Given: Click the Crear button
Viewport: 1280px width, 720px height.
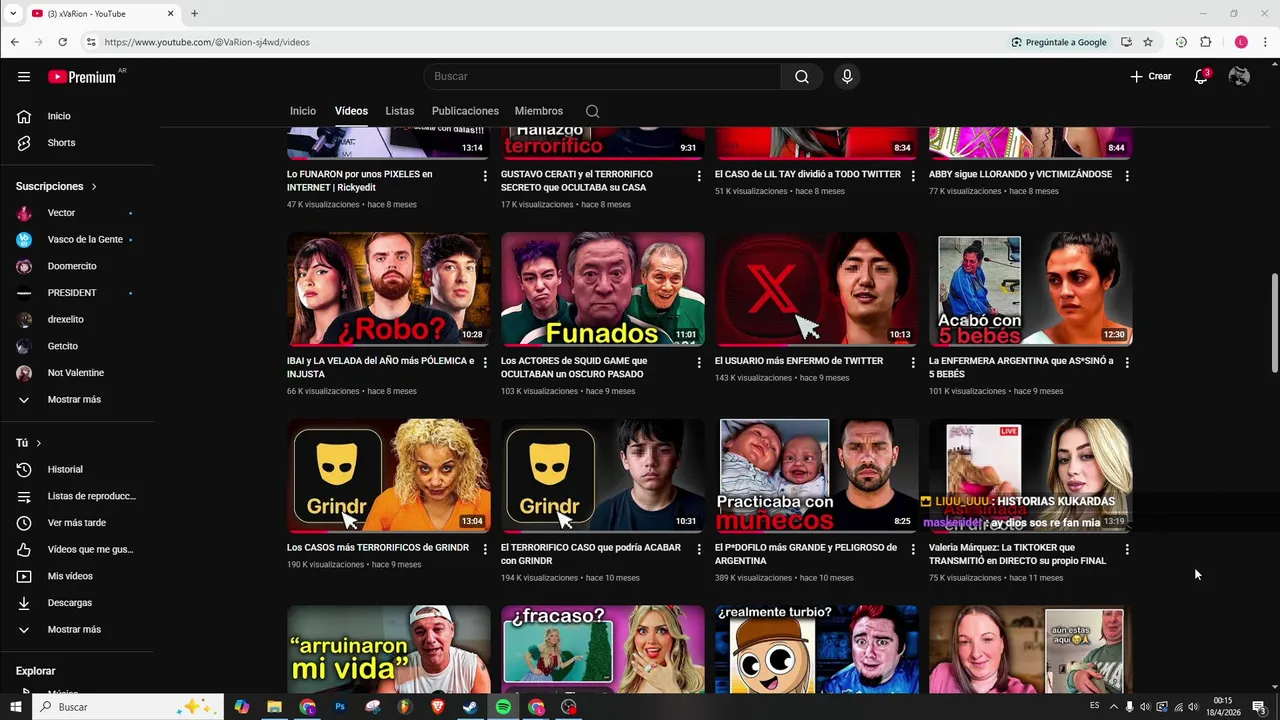Looking at the screenshot, I should click(1151, 76).
